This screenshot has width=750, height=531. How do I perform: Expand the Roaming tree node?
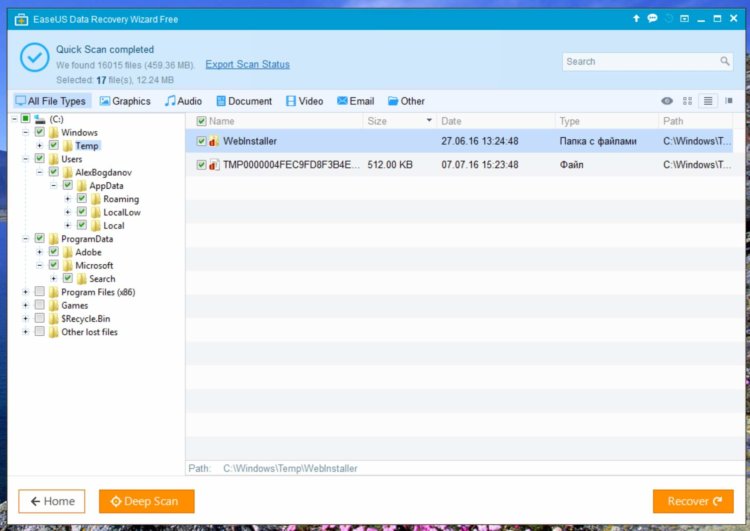[x=67, y=199]
